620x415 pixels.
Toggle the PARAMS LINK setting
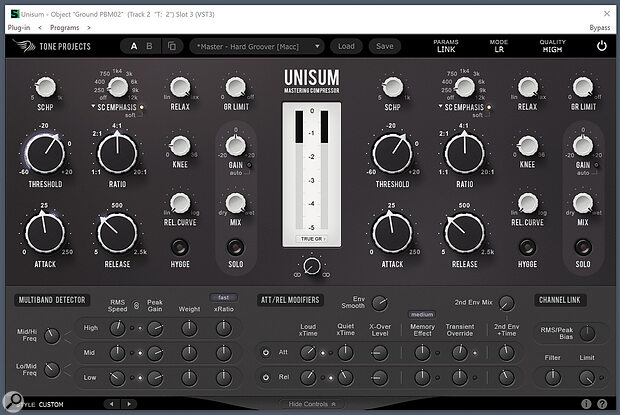coord(446,46)
